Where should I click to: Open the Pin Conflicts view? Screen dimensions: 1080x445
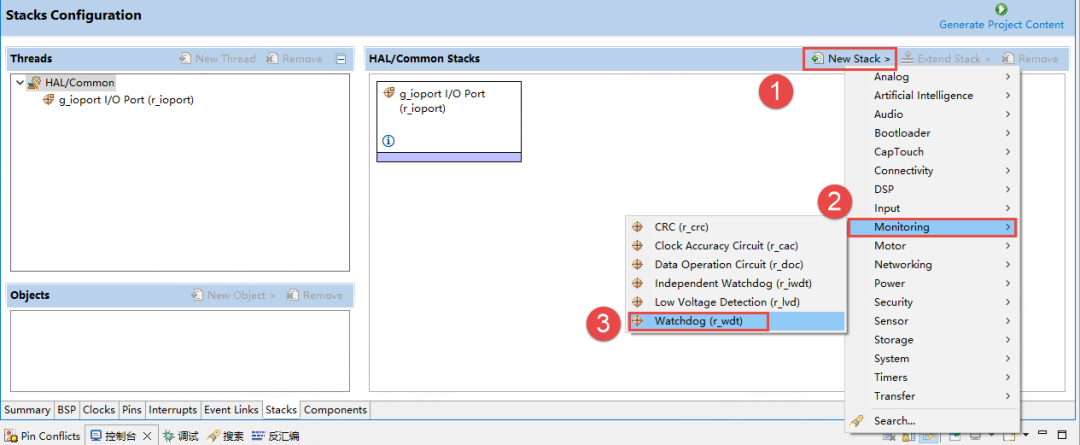[42, 436]
